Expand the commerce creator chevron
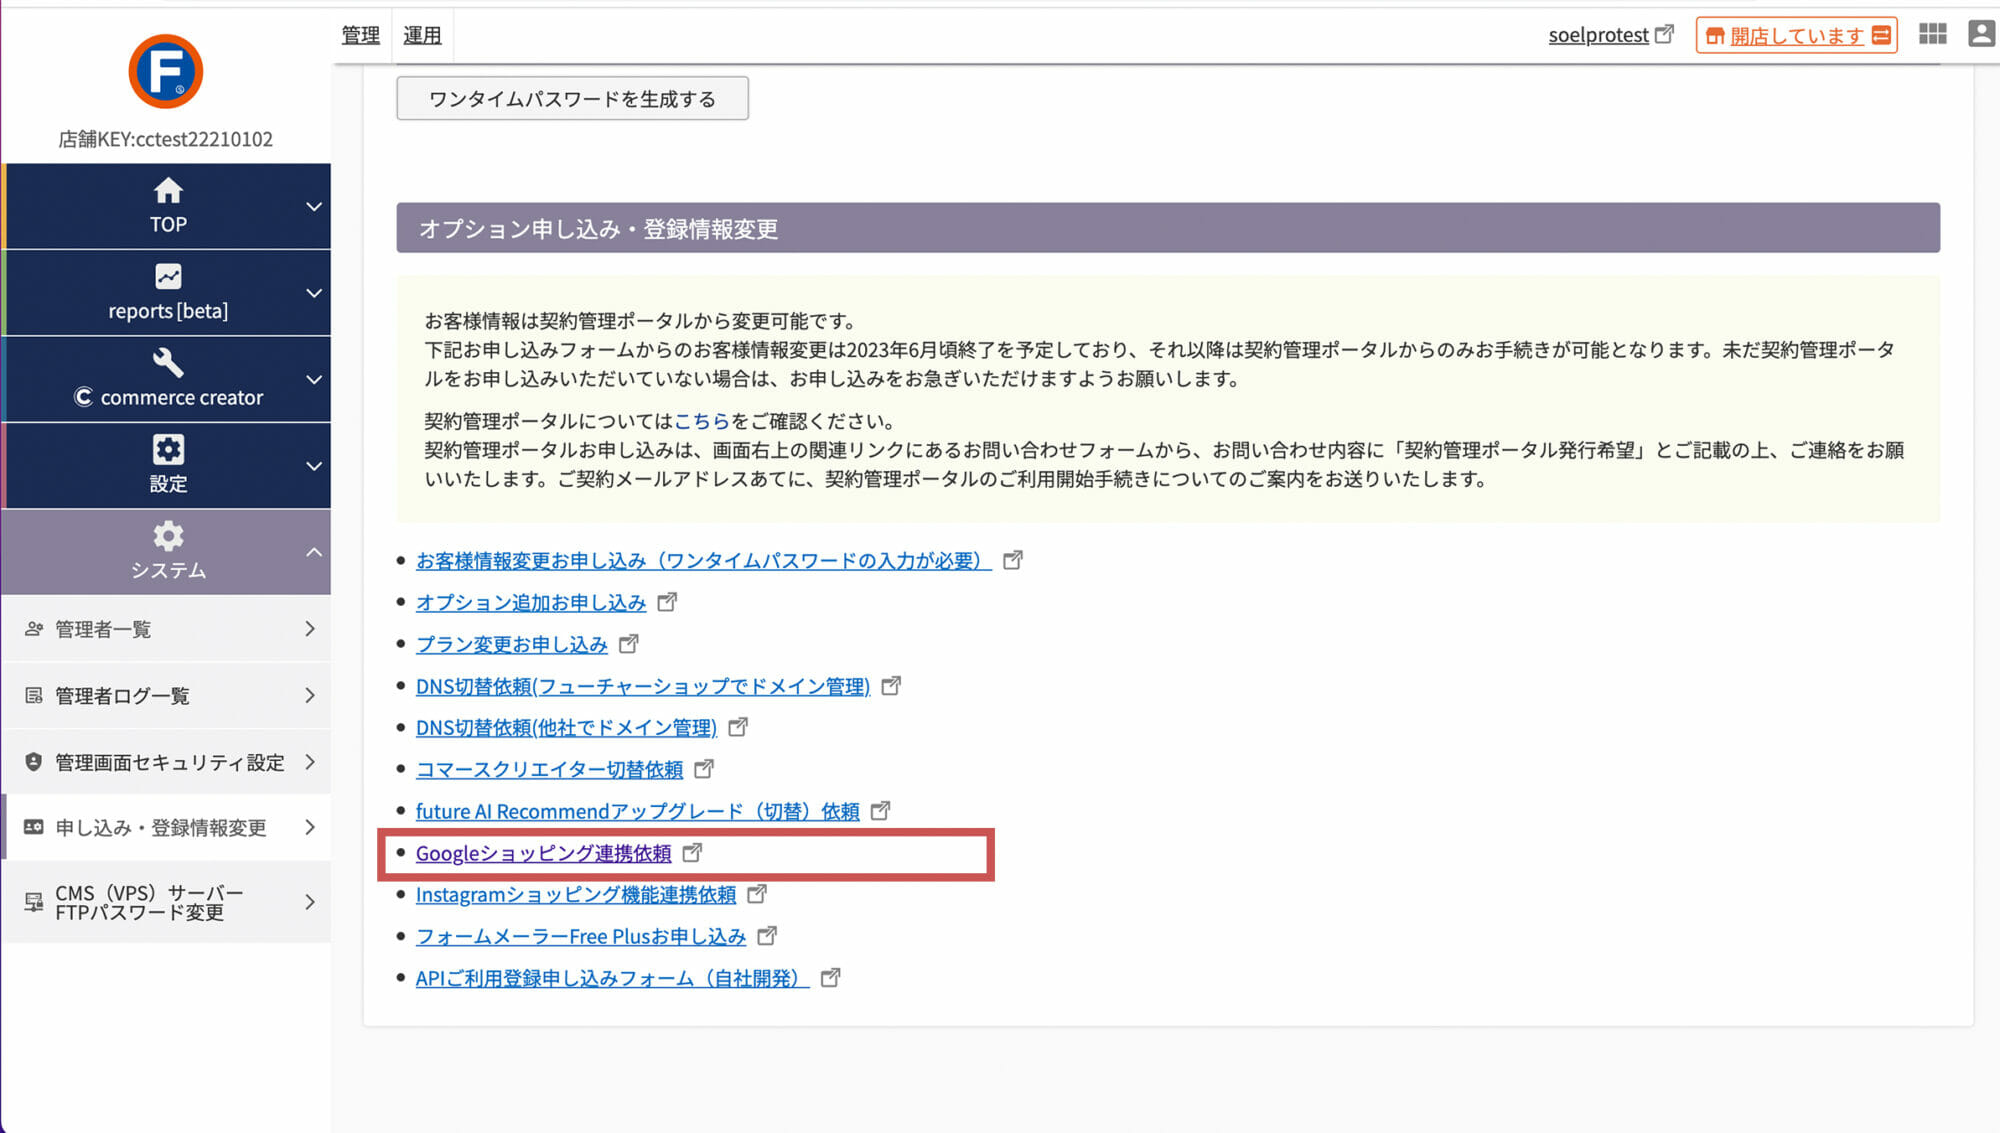Screen dimensions: 2000x1133 [313, 380]
